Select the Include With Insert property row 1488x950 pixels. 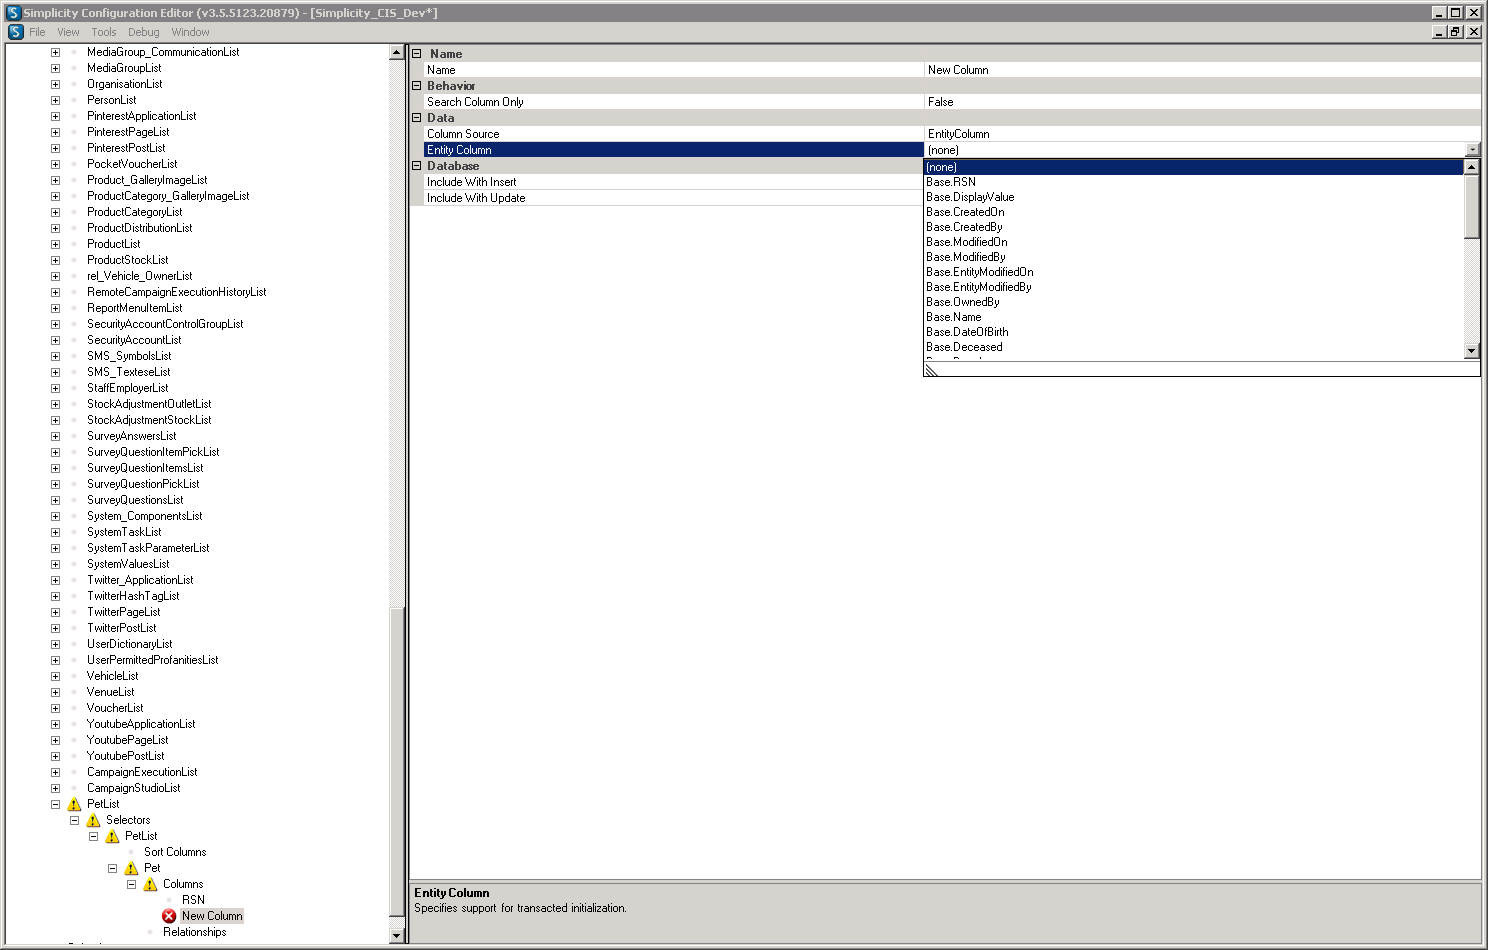(x=674, y=182)
